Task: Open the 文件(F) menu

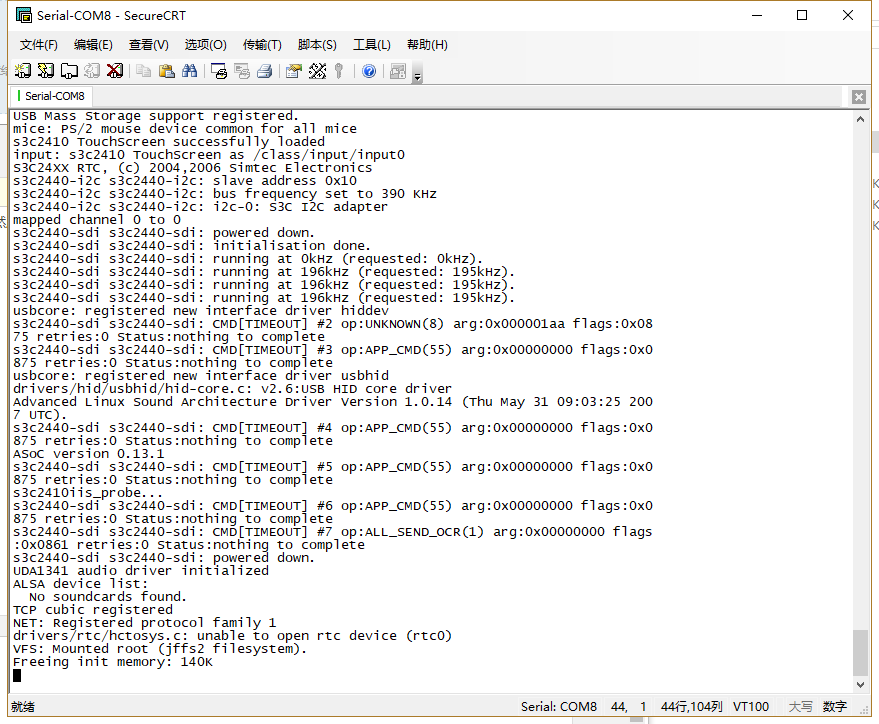Action: [x=39, y=45]
